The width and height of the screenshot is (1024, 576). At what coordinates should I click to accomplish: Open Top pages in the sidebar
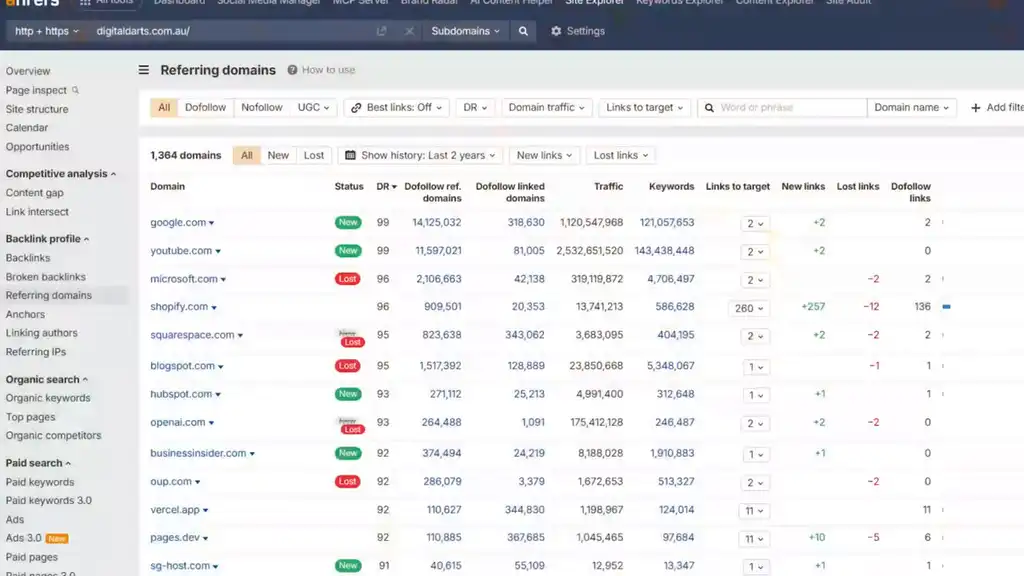[x=31, y=417]
